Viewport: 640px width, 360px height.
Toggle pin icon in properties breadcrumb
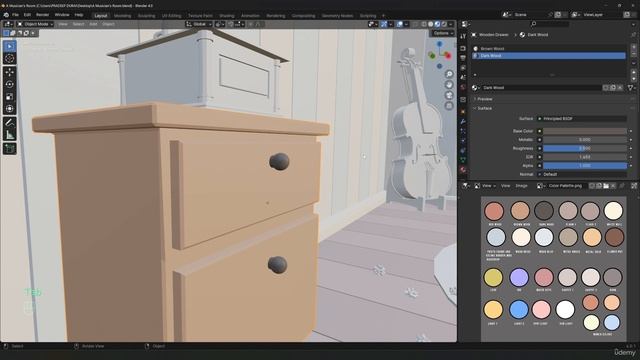click(x=633, y=35)
